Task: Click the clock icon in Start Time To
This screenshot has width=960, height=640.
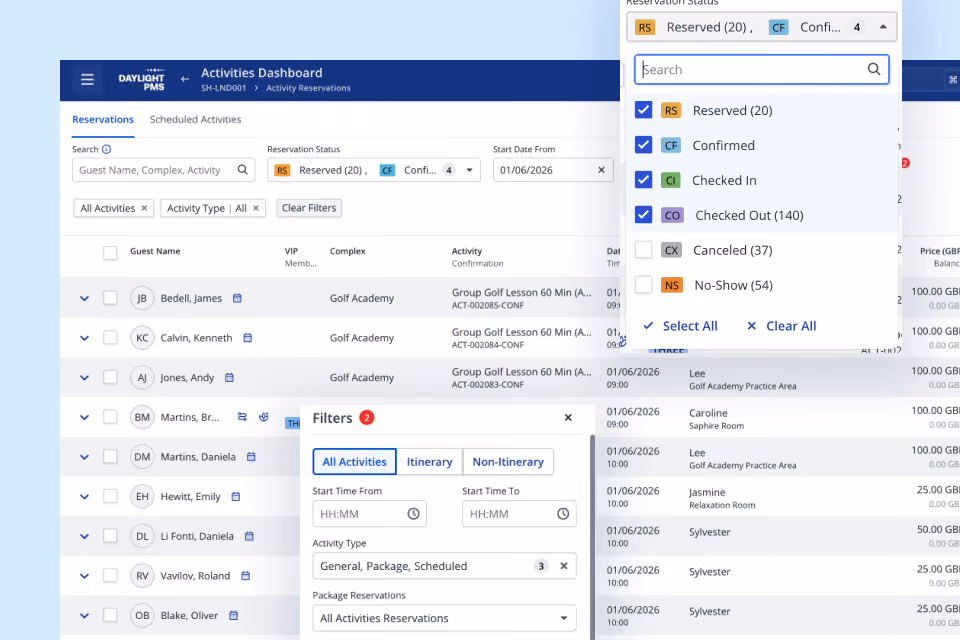Action: pos(563,514)
